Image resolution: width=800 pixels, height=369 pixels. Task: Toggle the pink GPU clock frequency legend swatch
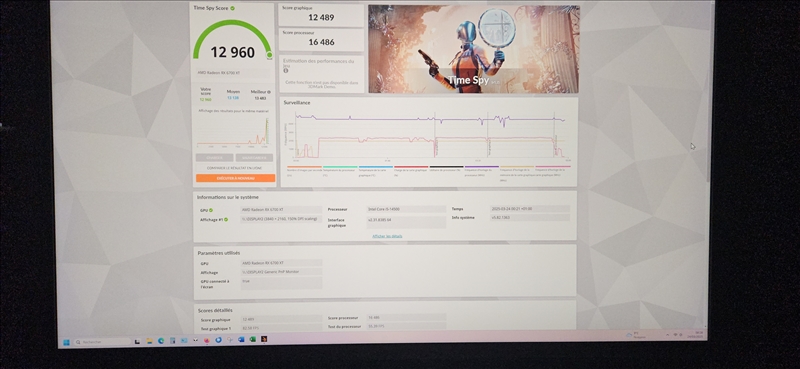tap(553, 166)
